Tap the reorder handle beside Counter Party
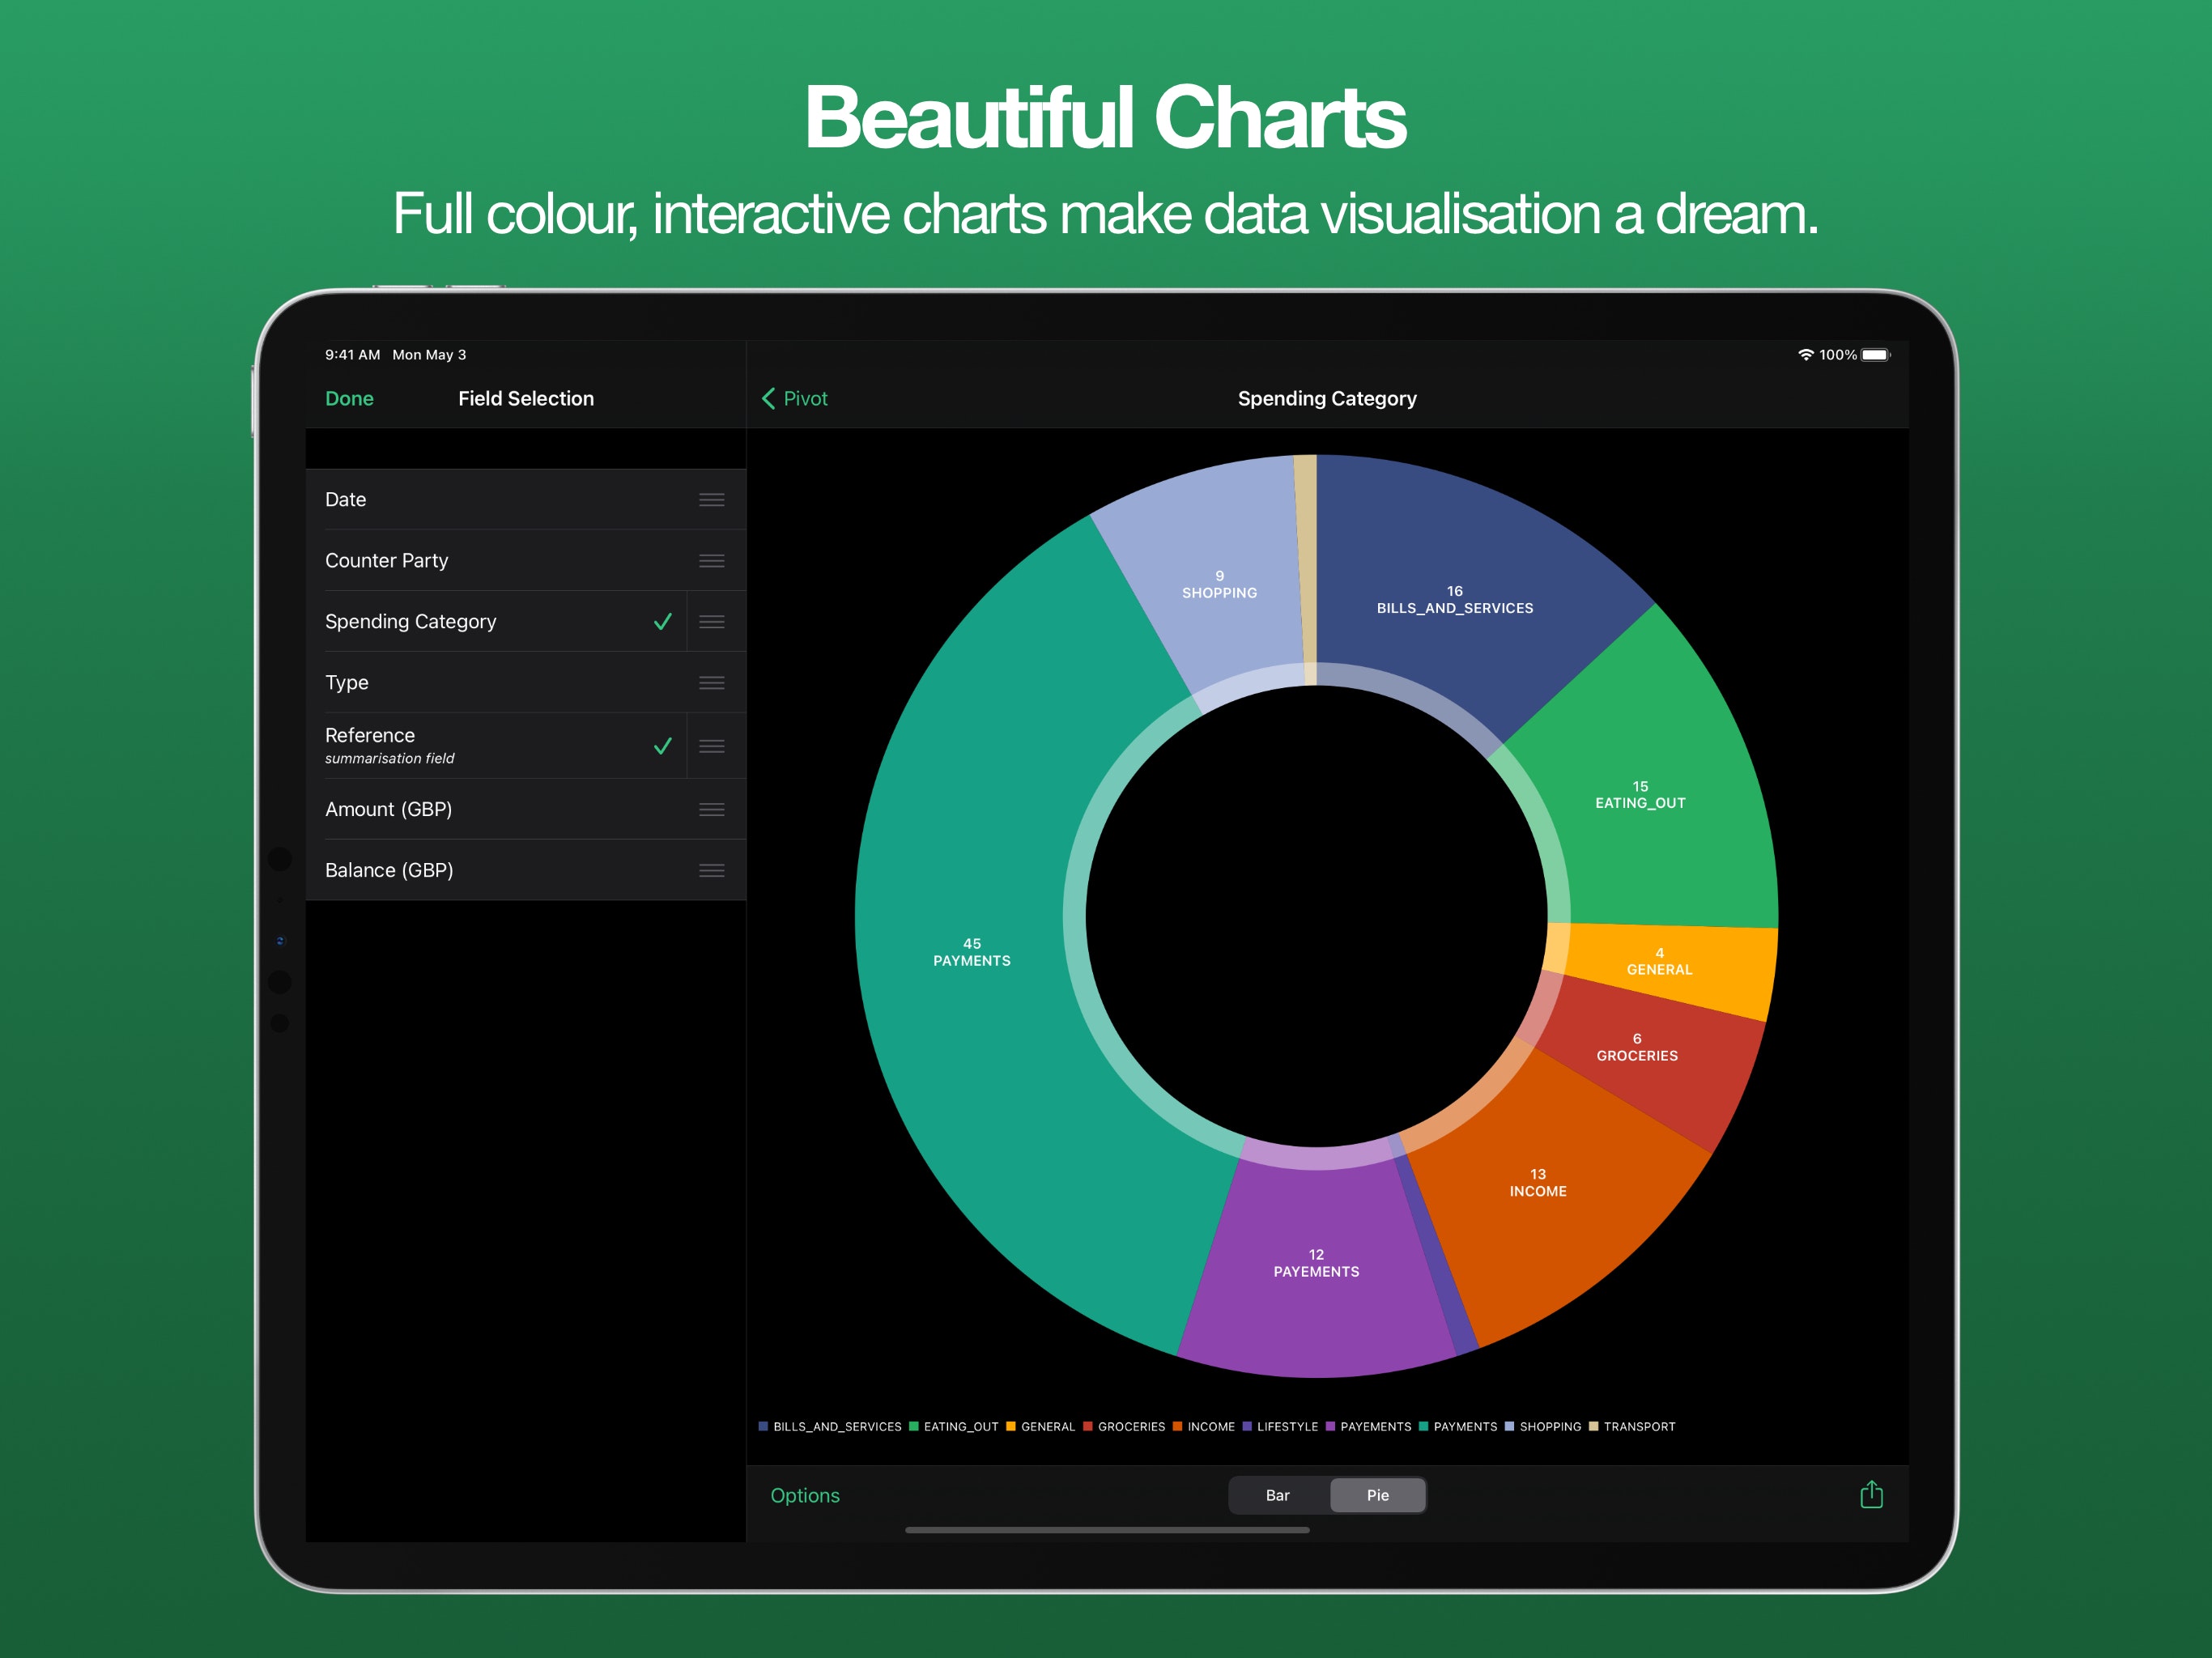 point(712,560)
